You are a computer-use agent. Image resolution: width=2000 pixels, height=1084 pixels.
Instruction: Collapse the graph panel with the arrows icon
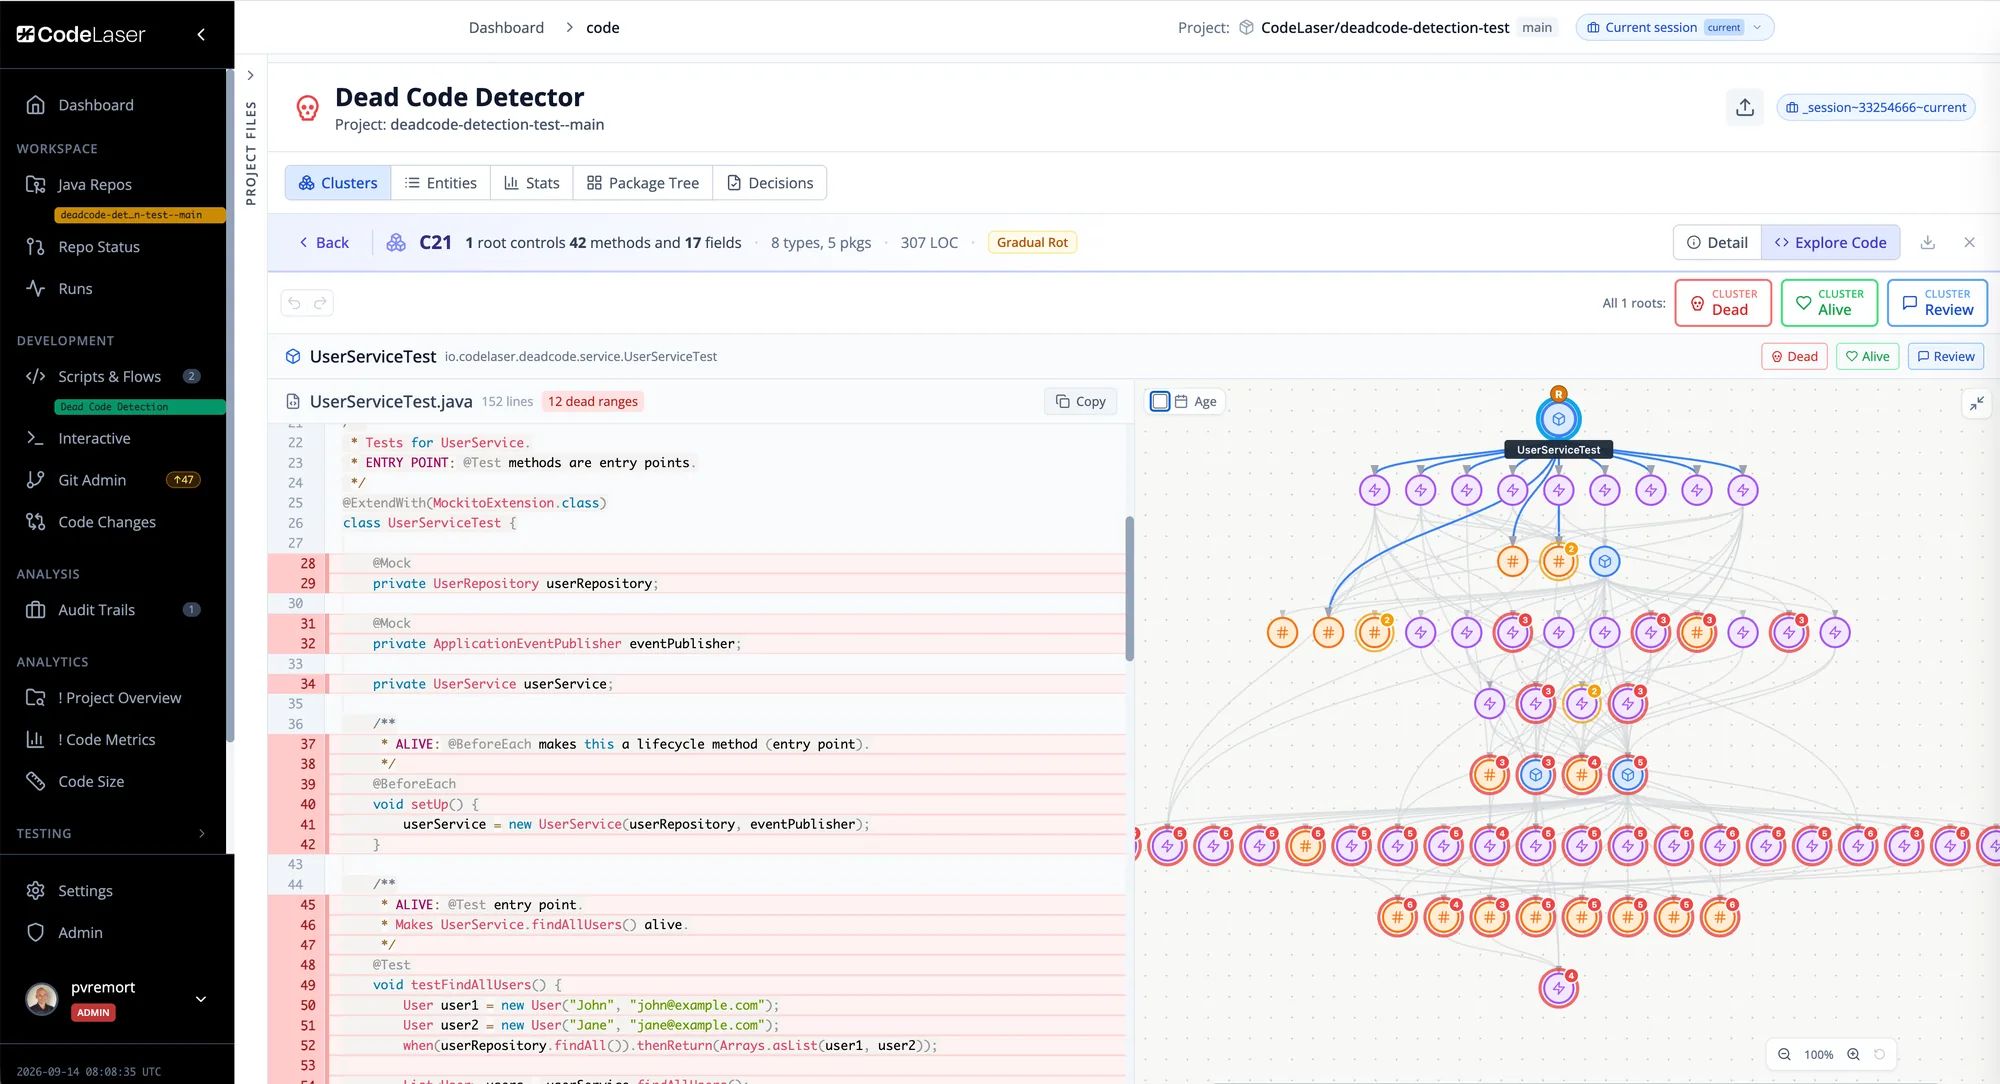[1977, 404]
